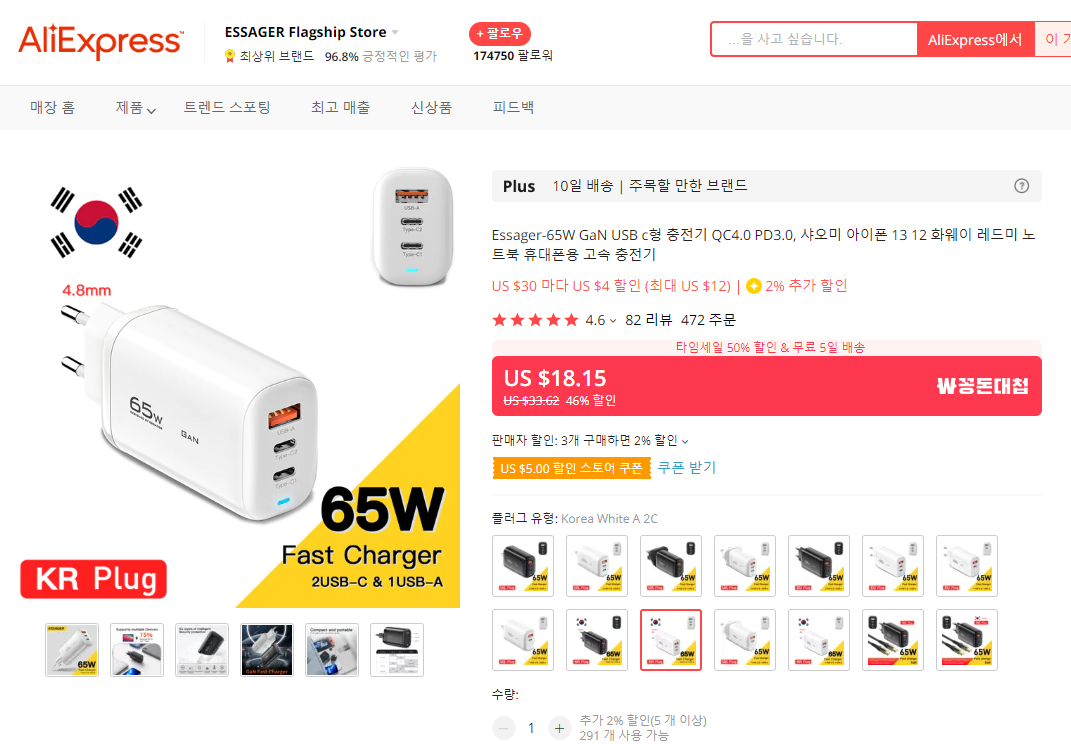Search using the AliExpress에서 button
The height and width of the screenshot is (752, 1071).
pyautogui.click(x=975, y=39)
